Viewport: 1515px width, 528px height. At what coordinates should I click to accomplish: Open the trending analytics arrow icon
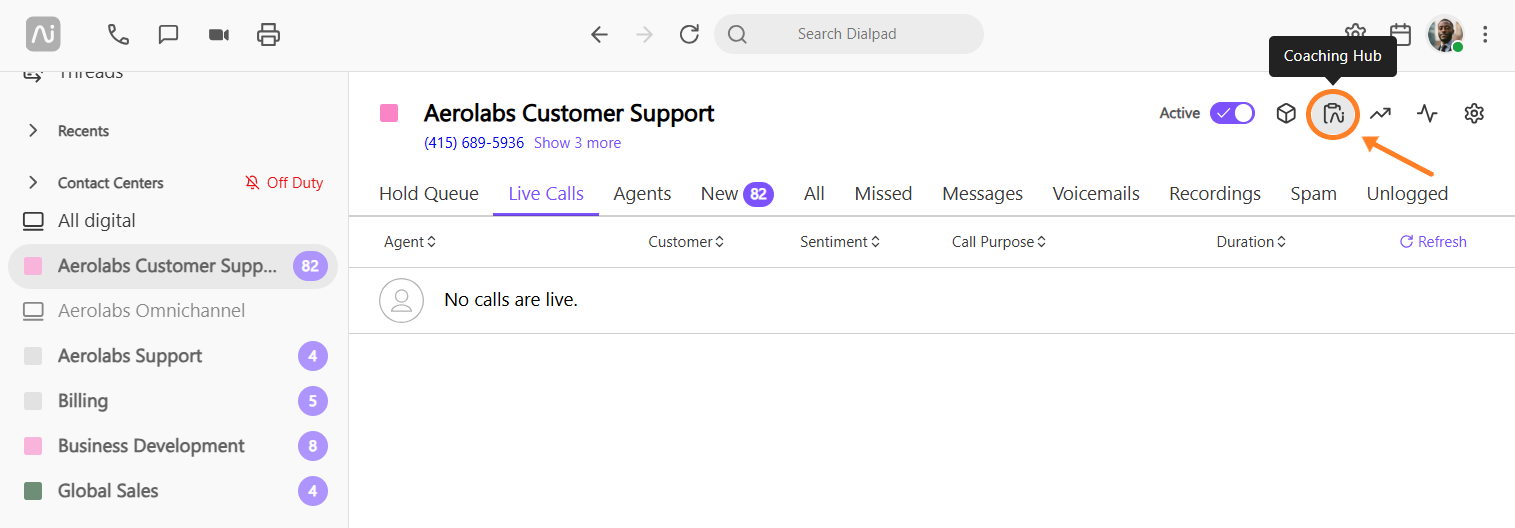pos(1380,114)
